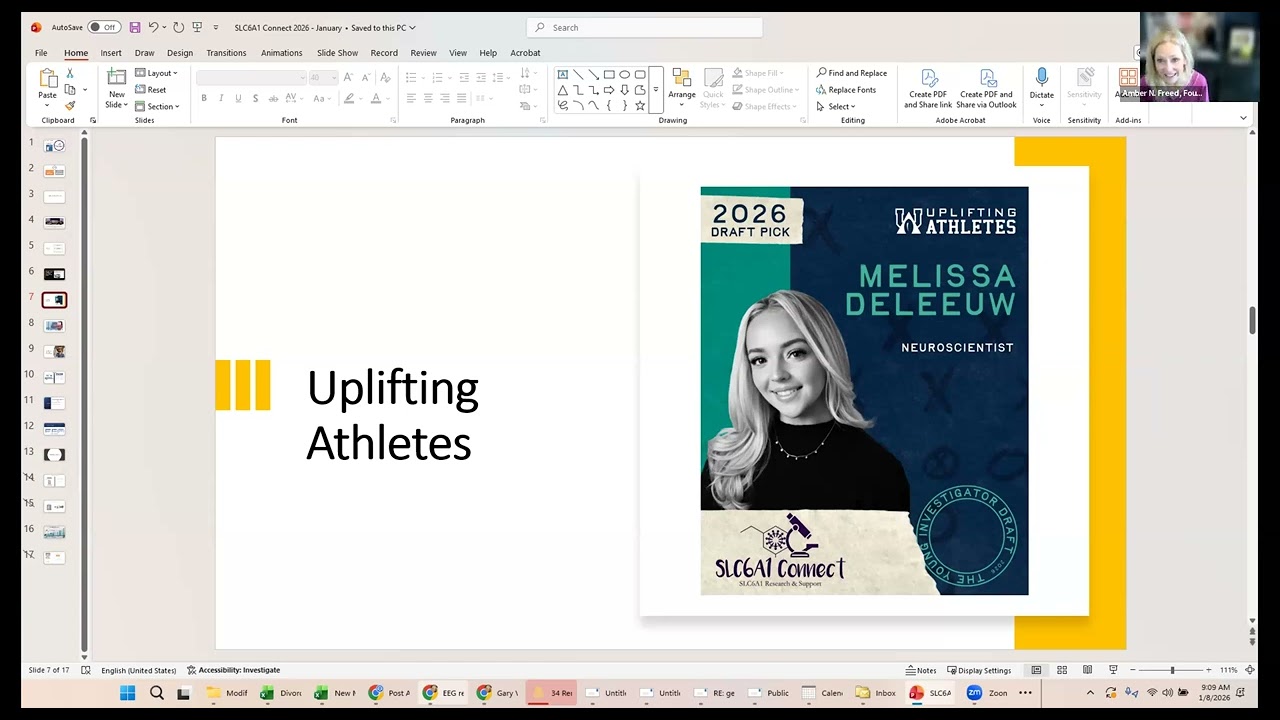This screenshot has width=1280, height=720.
Task: Click Clear All Formatting icon
Action: [385, 77]
